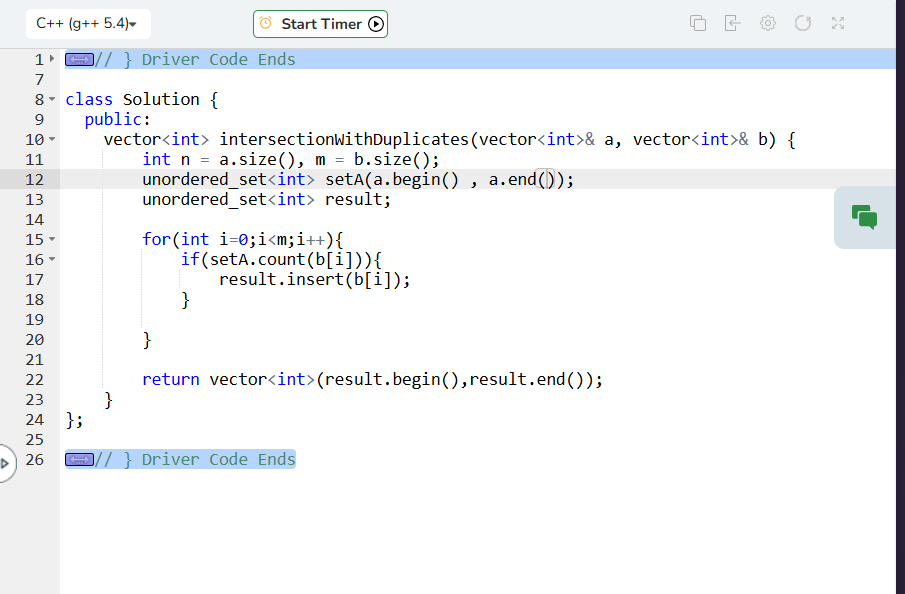Click the alarm clock icon in Start Timer
This screenshot has width=905, height=594.
pyautogui.click(x=265, y=24)
